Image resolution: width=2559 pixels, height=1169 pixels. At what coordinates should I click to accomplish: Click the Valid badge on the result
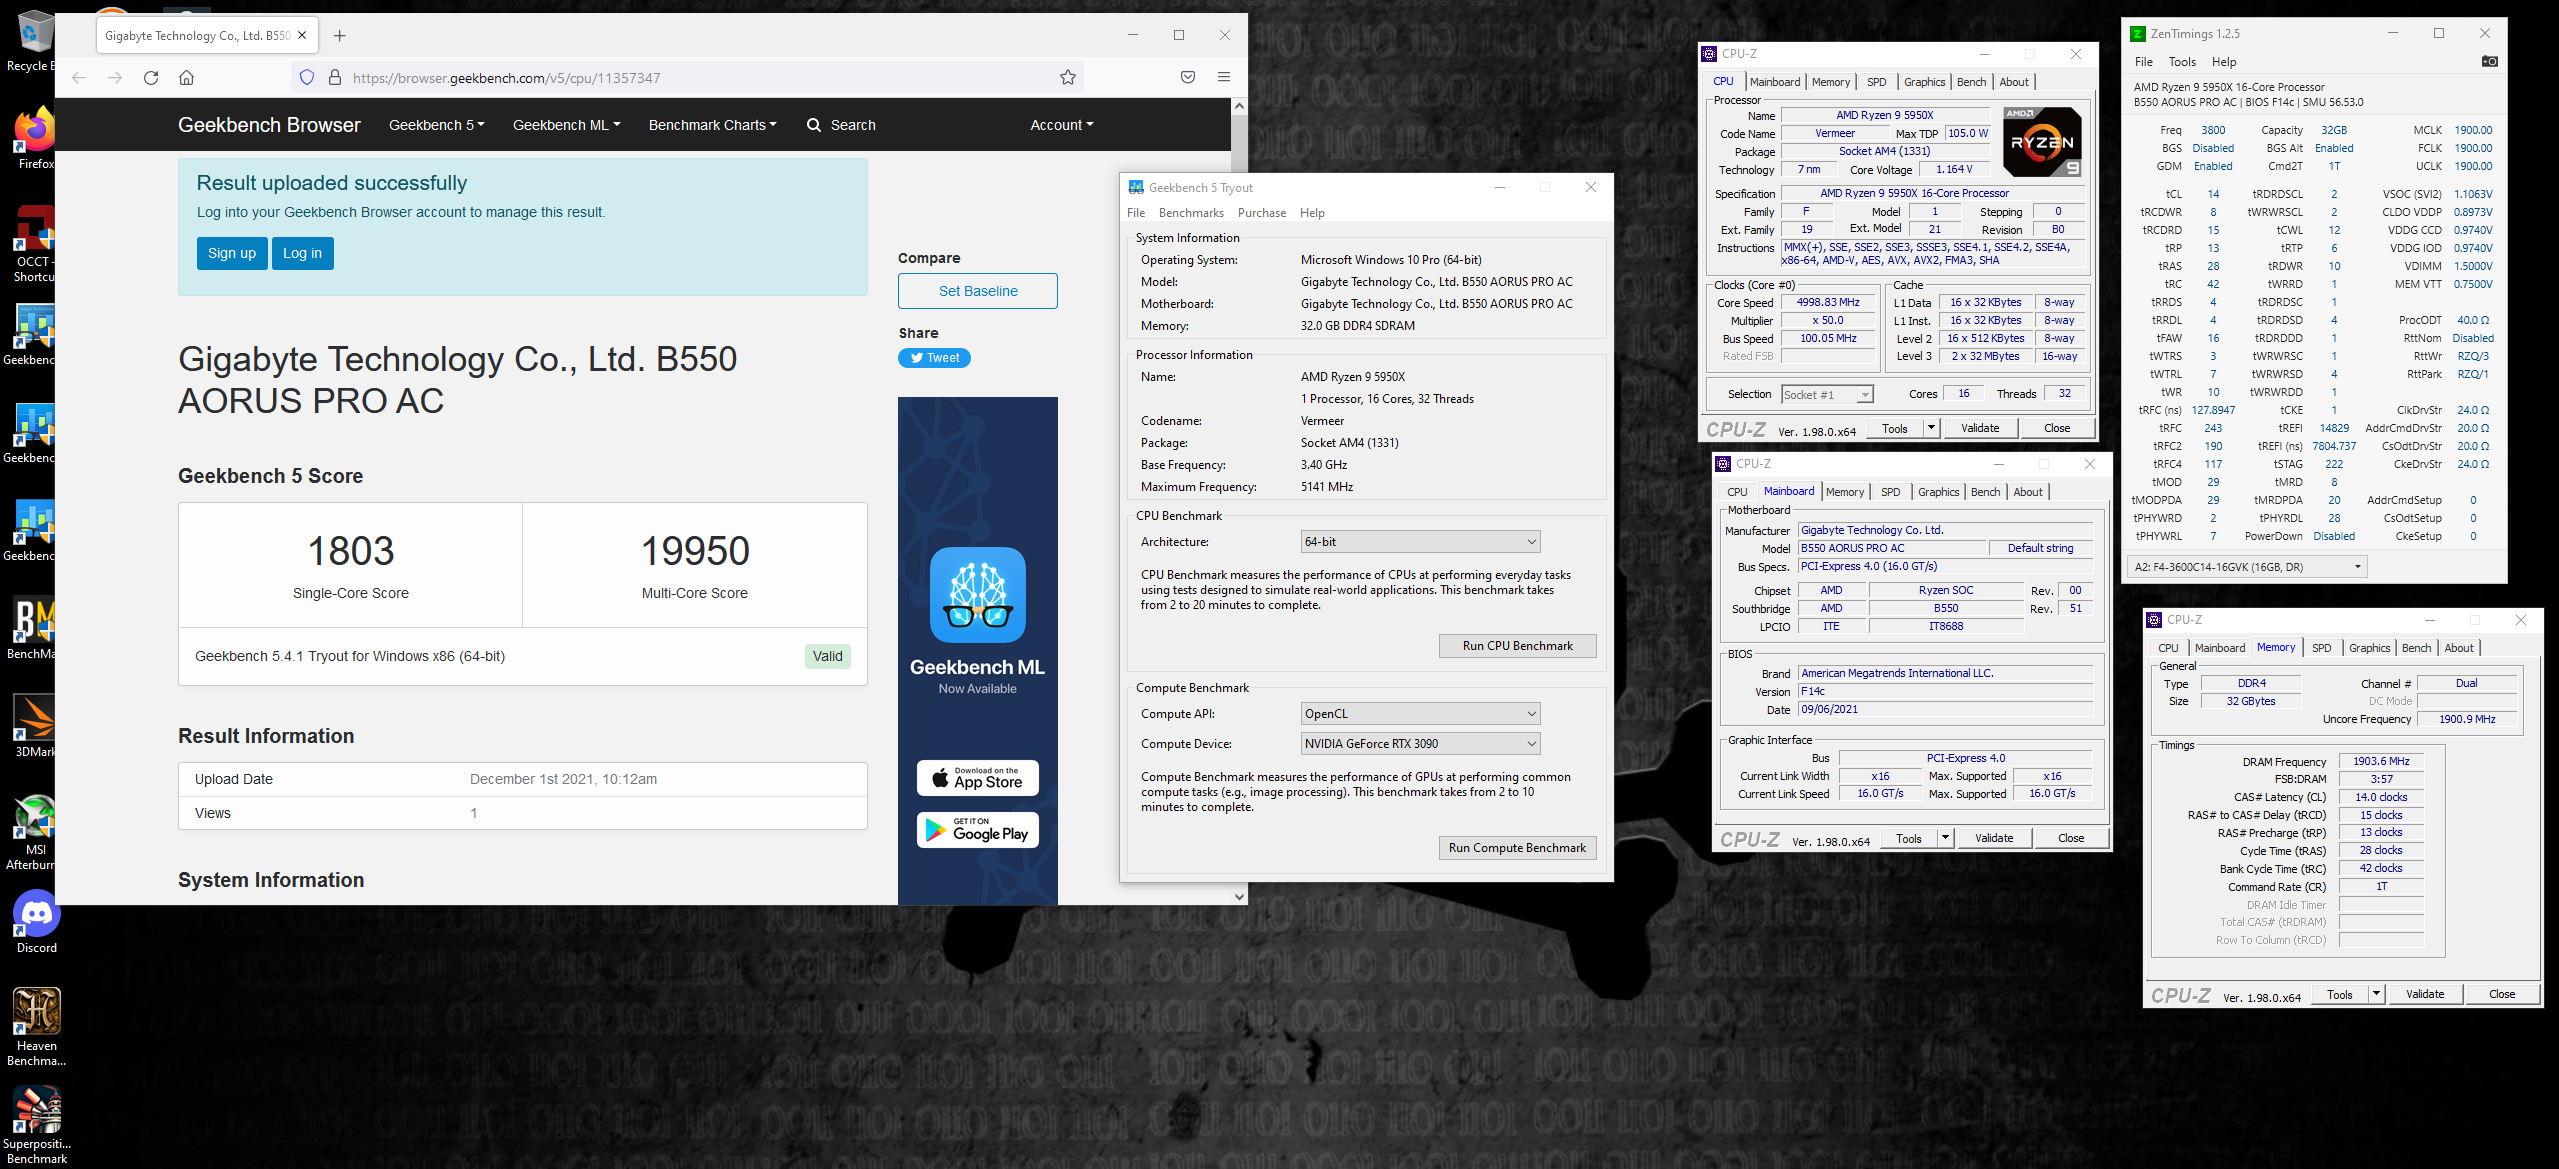[x=827, y=656]
